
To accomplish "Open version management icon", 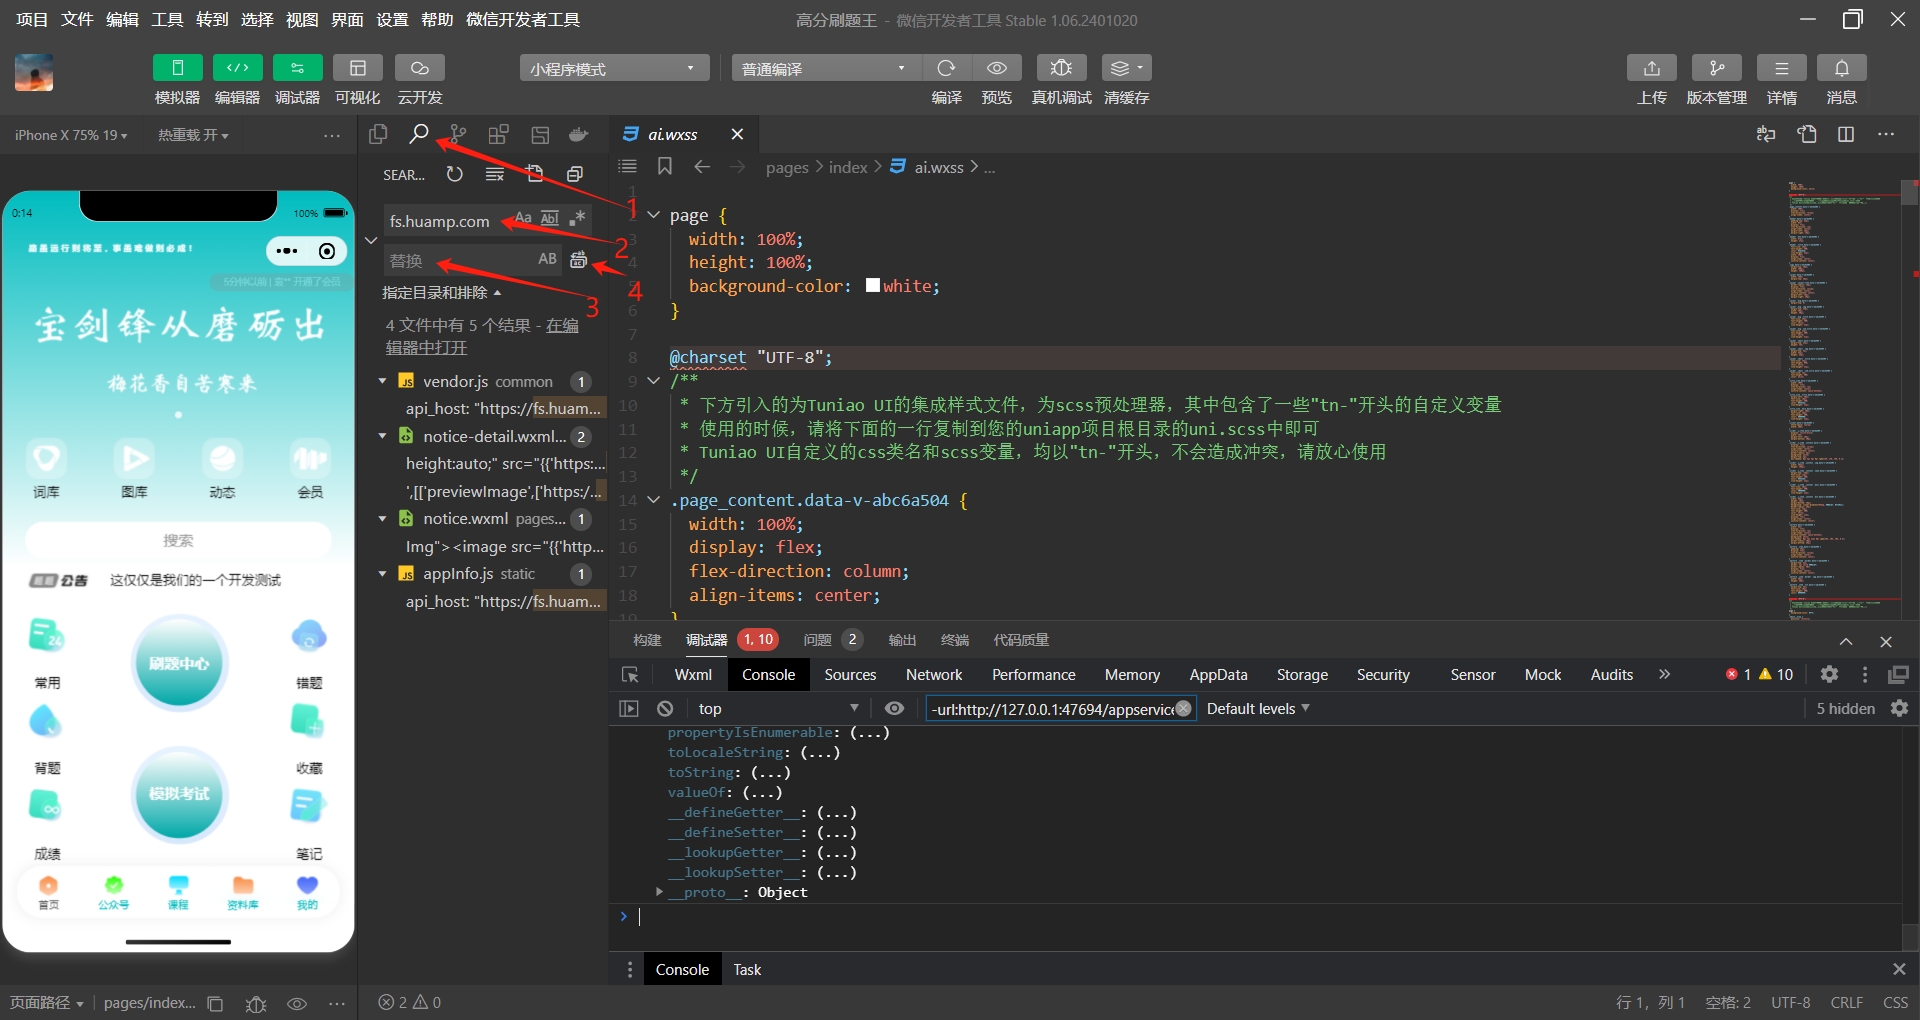I will pyautogui.click(x=1716, y=68).
